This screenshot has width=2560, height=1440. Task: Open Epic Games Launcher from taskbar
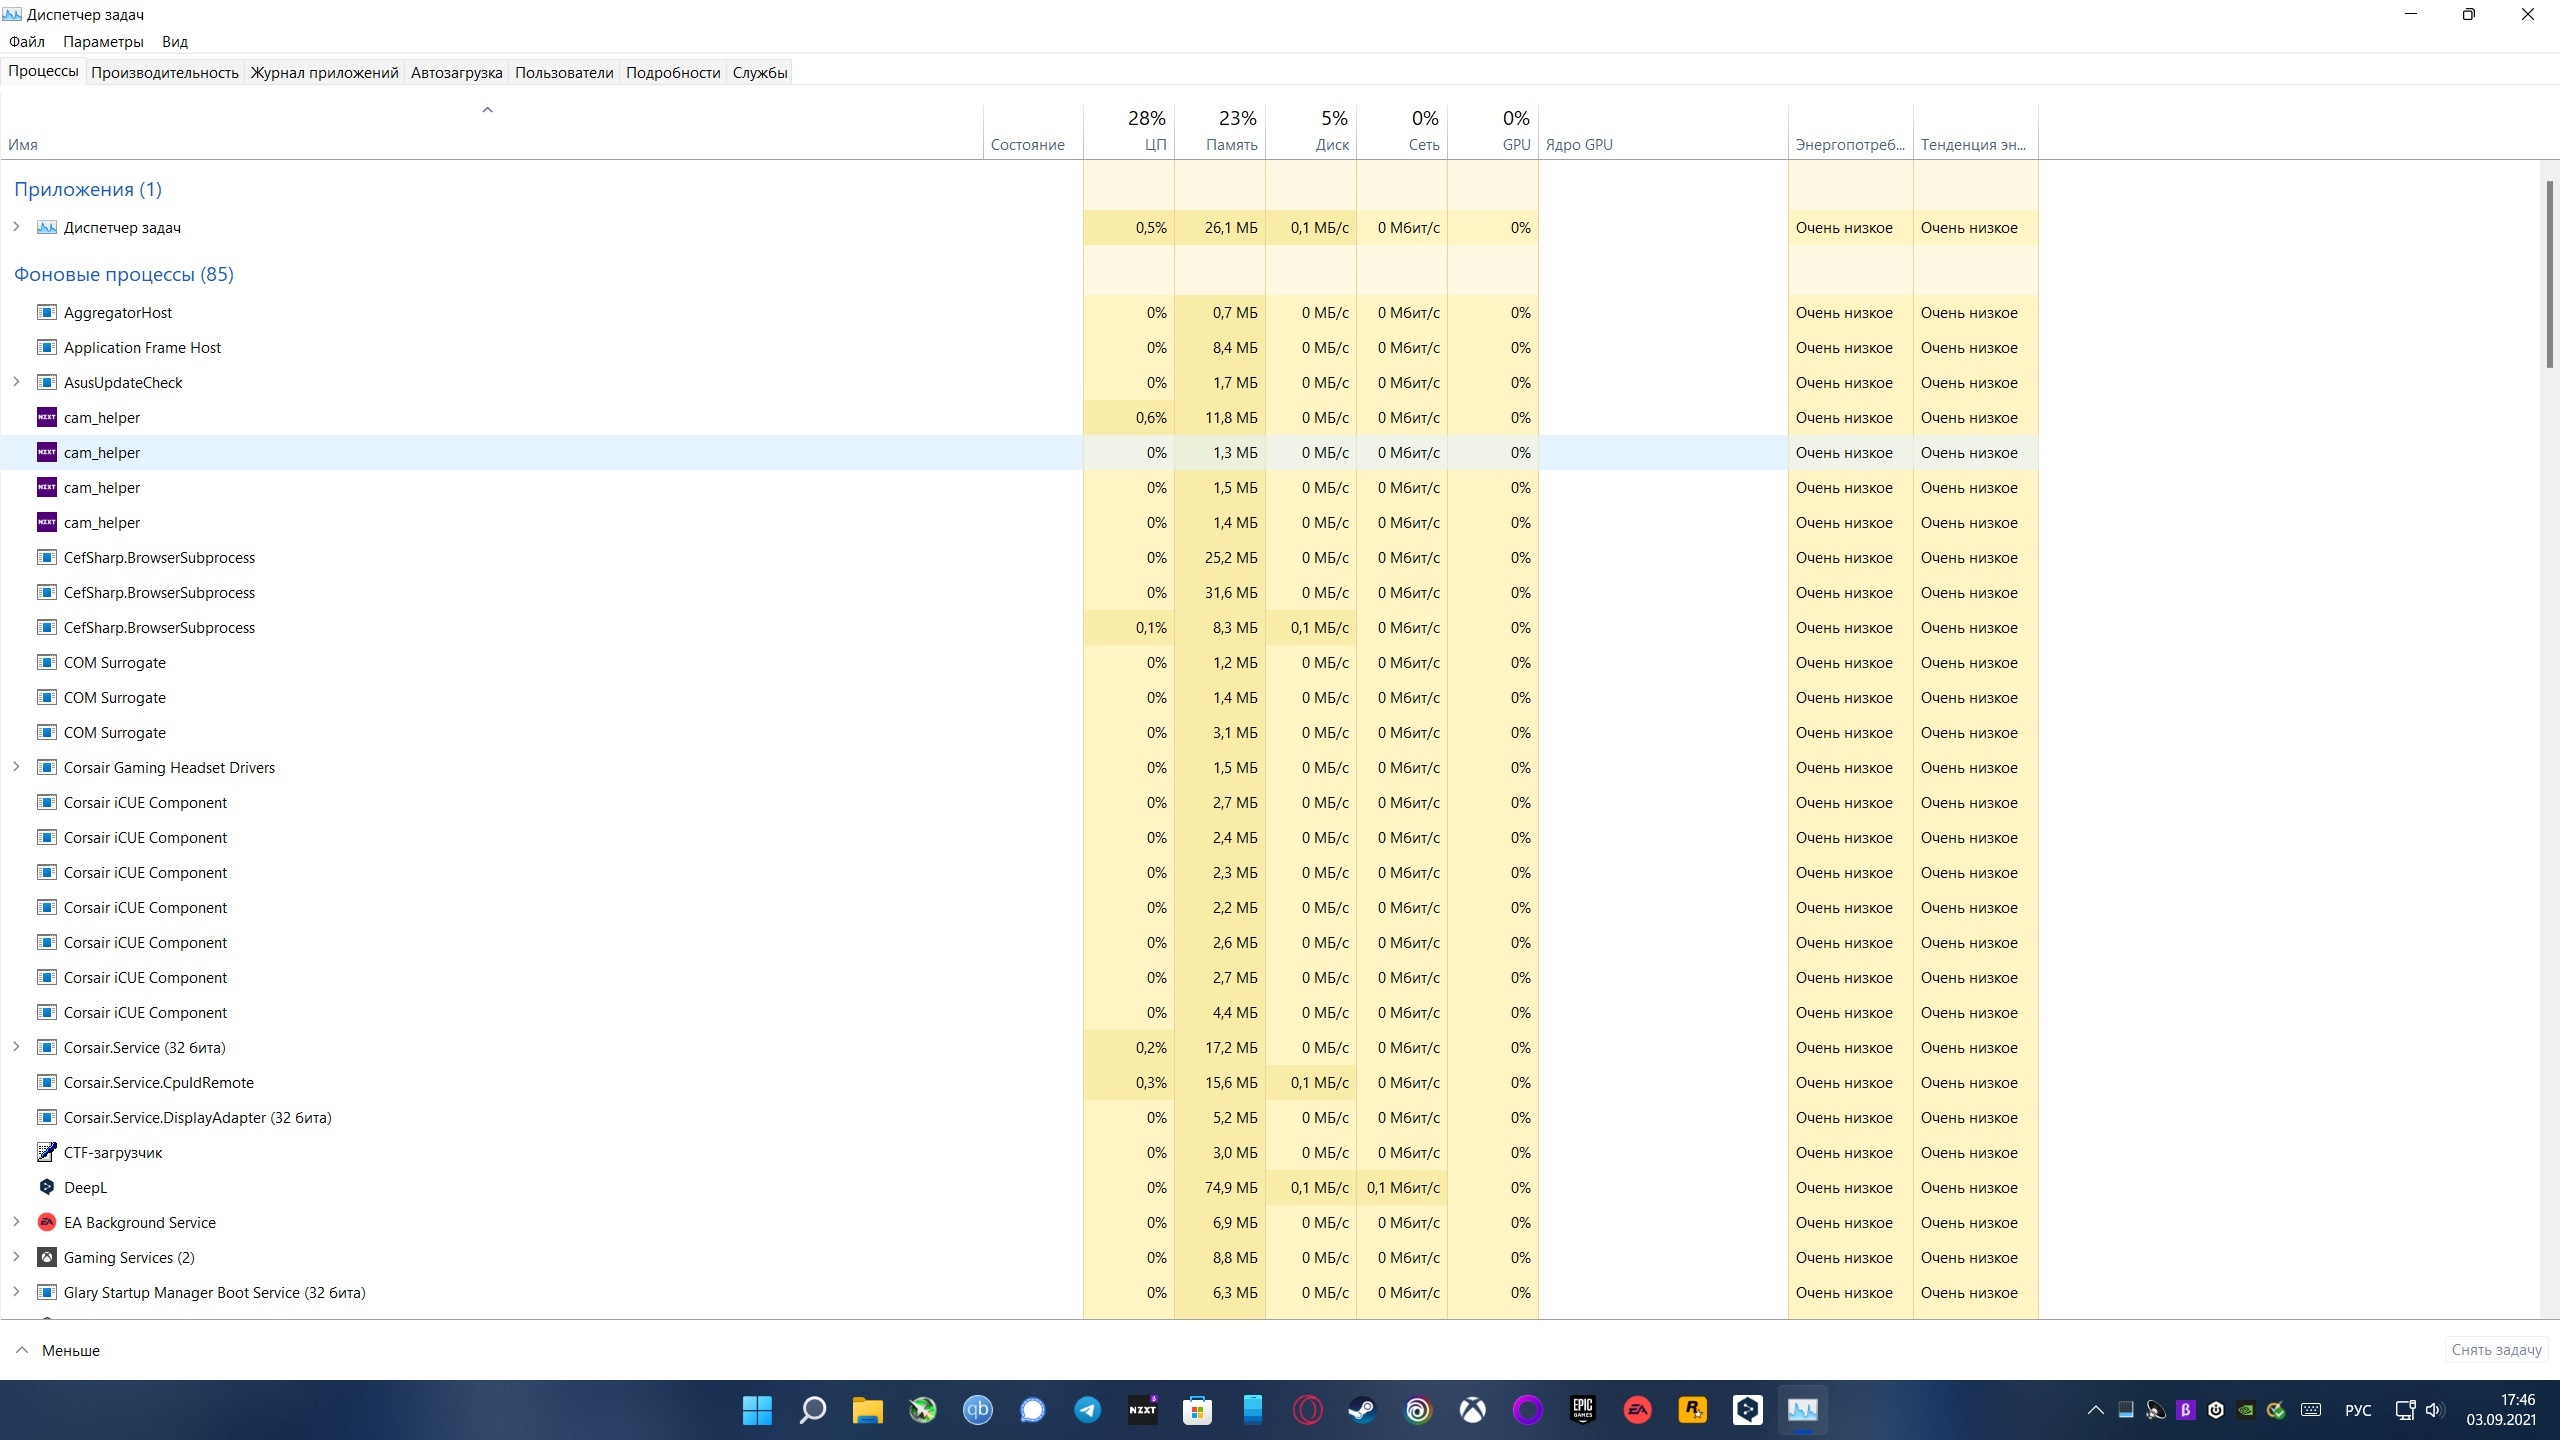tap(1582, 1410)
